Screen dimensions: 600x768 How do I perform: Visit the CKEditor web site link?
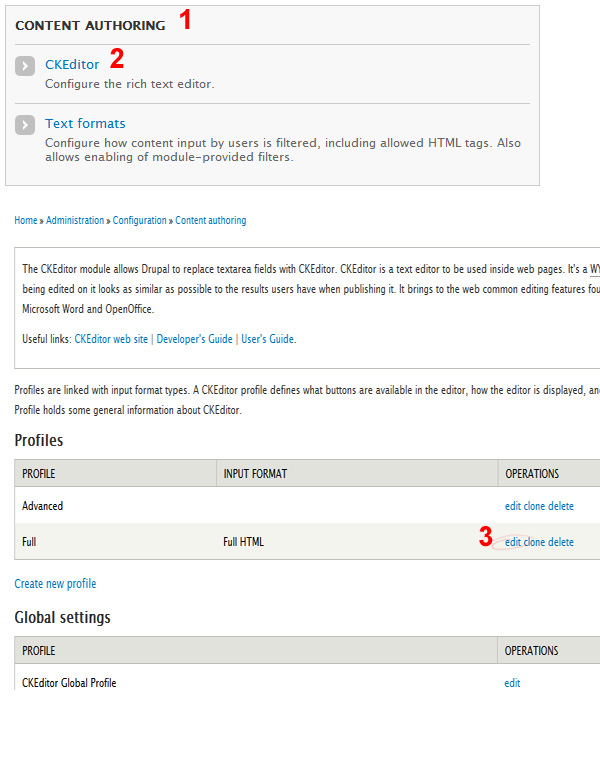(111, 339)
